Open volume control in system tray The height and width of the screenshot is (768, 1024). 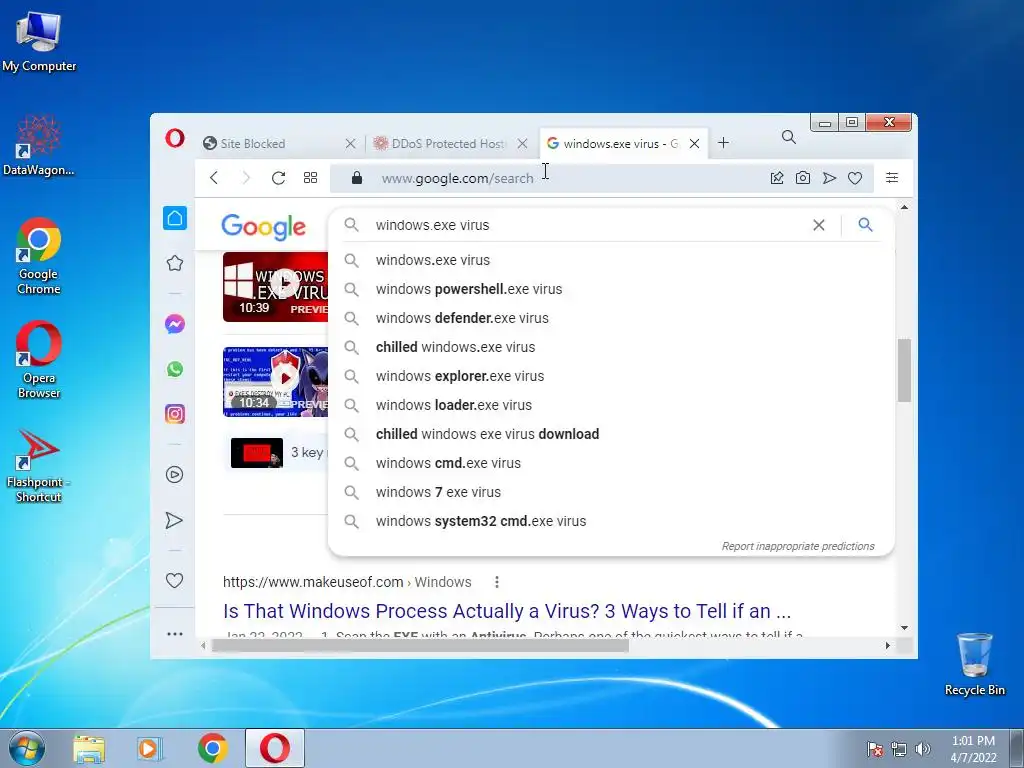pos(923,750)
